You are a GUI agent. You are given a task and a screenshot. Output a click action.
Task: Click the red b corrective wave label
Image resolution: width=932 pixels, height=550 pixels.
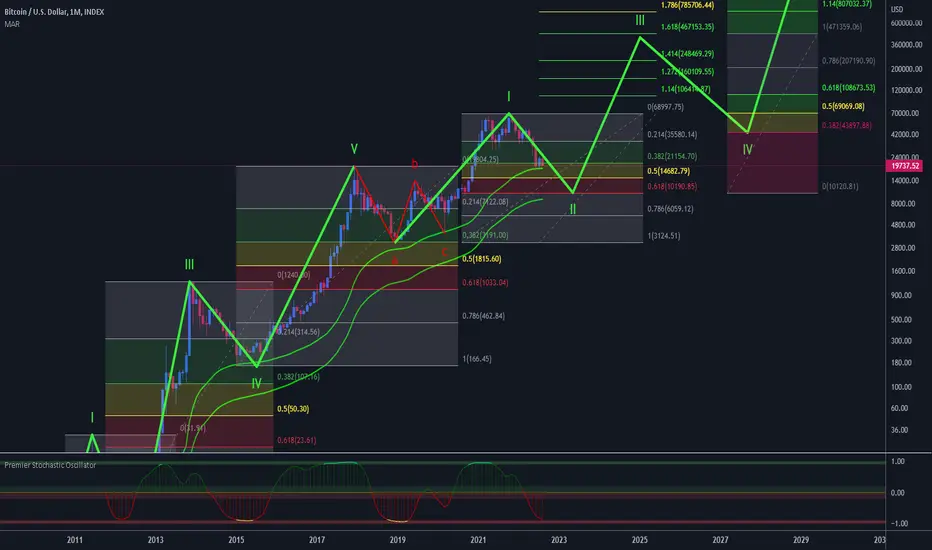414,164
